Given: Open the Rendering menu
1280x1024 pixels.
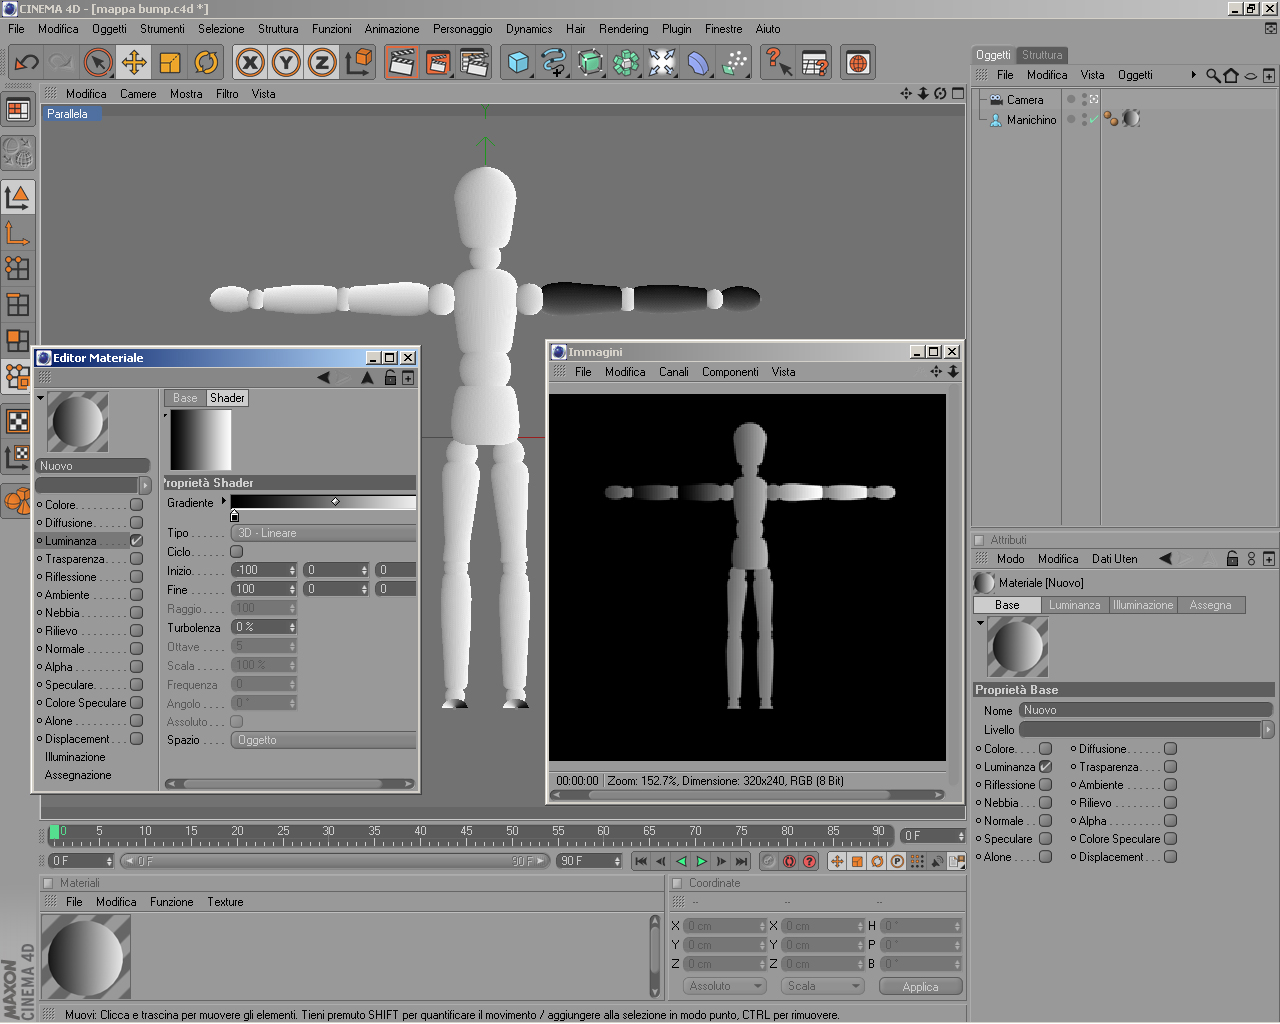Looking at the screenshot, I should [623, 29].
